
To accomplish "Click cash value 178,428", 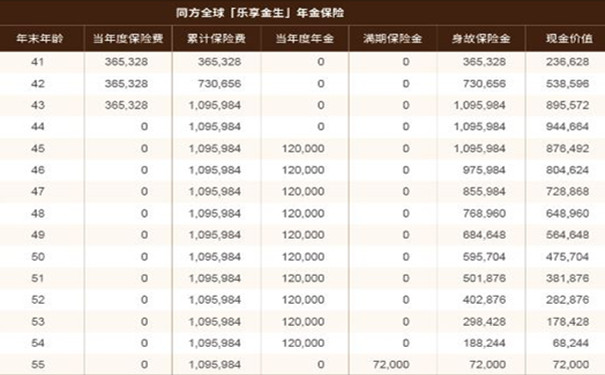I will coord(568,321).
